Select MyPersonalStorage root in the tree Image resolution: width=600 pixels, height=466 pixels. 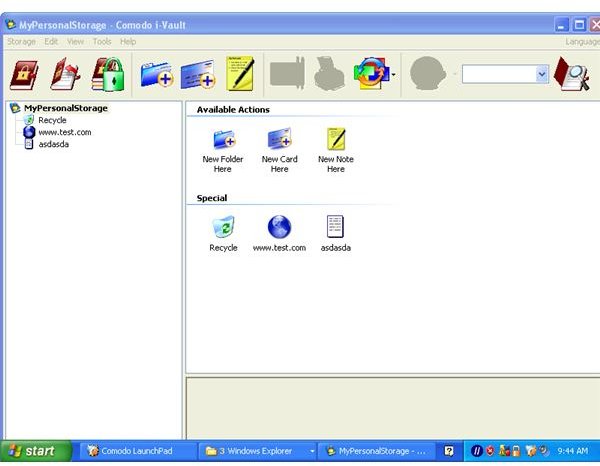[x=65, y=108]
